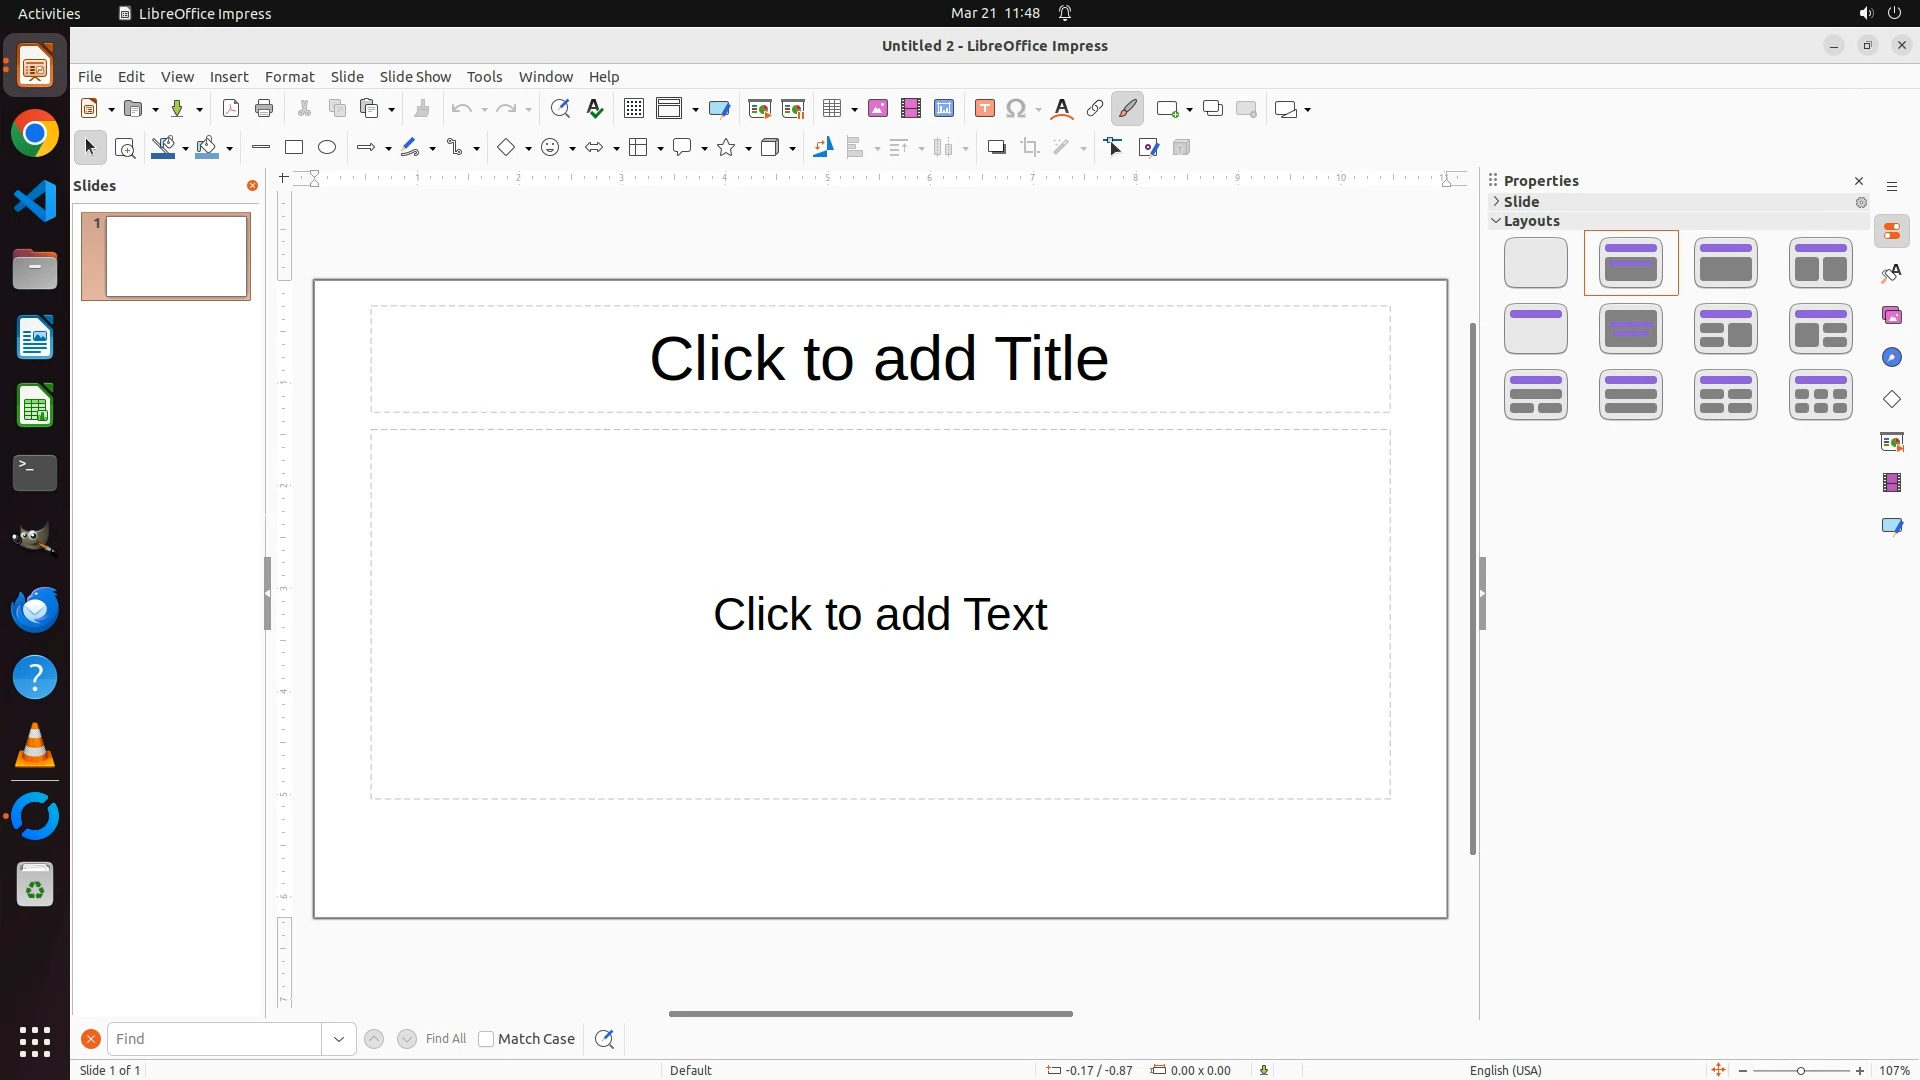This screenshot has height=1080, width=1920.
Task: Click the Export as PDF icon
Action: pyautogui.click(x=231, y=109)
